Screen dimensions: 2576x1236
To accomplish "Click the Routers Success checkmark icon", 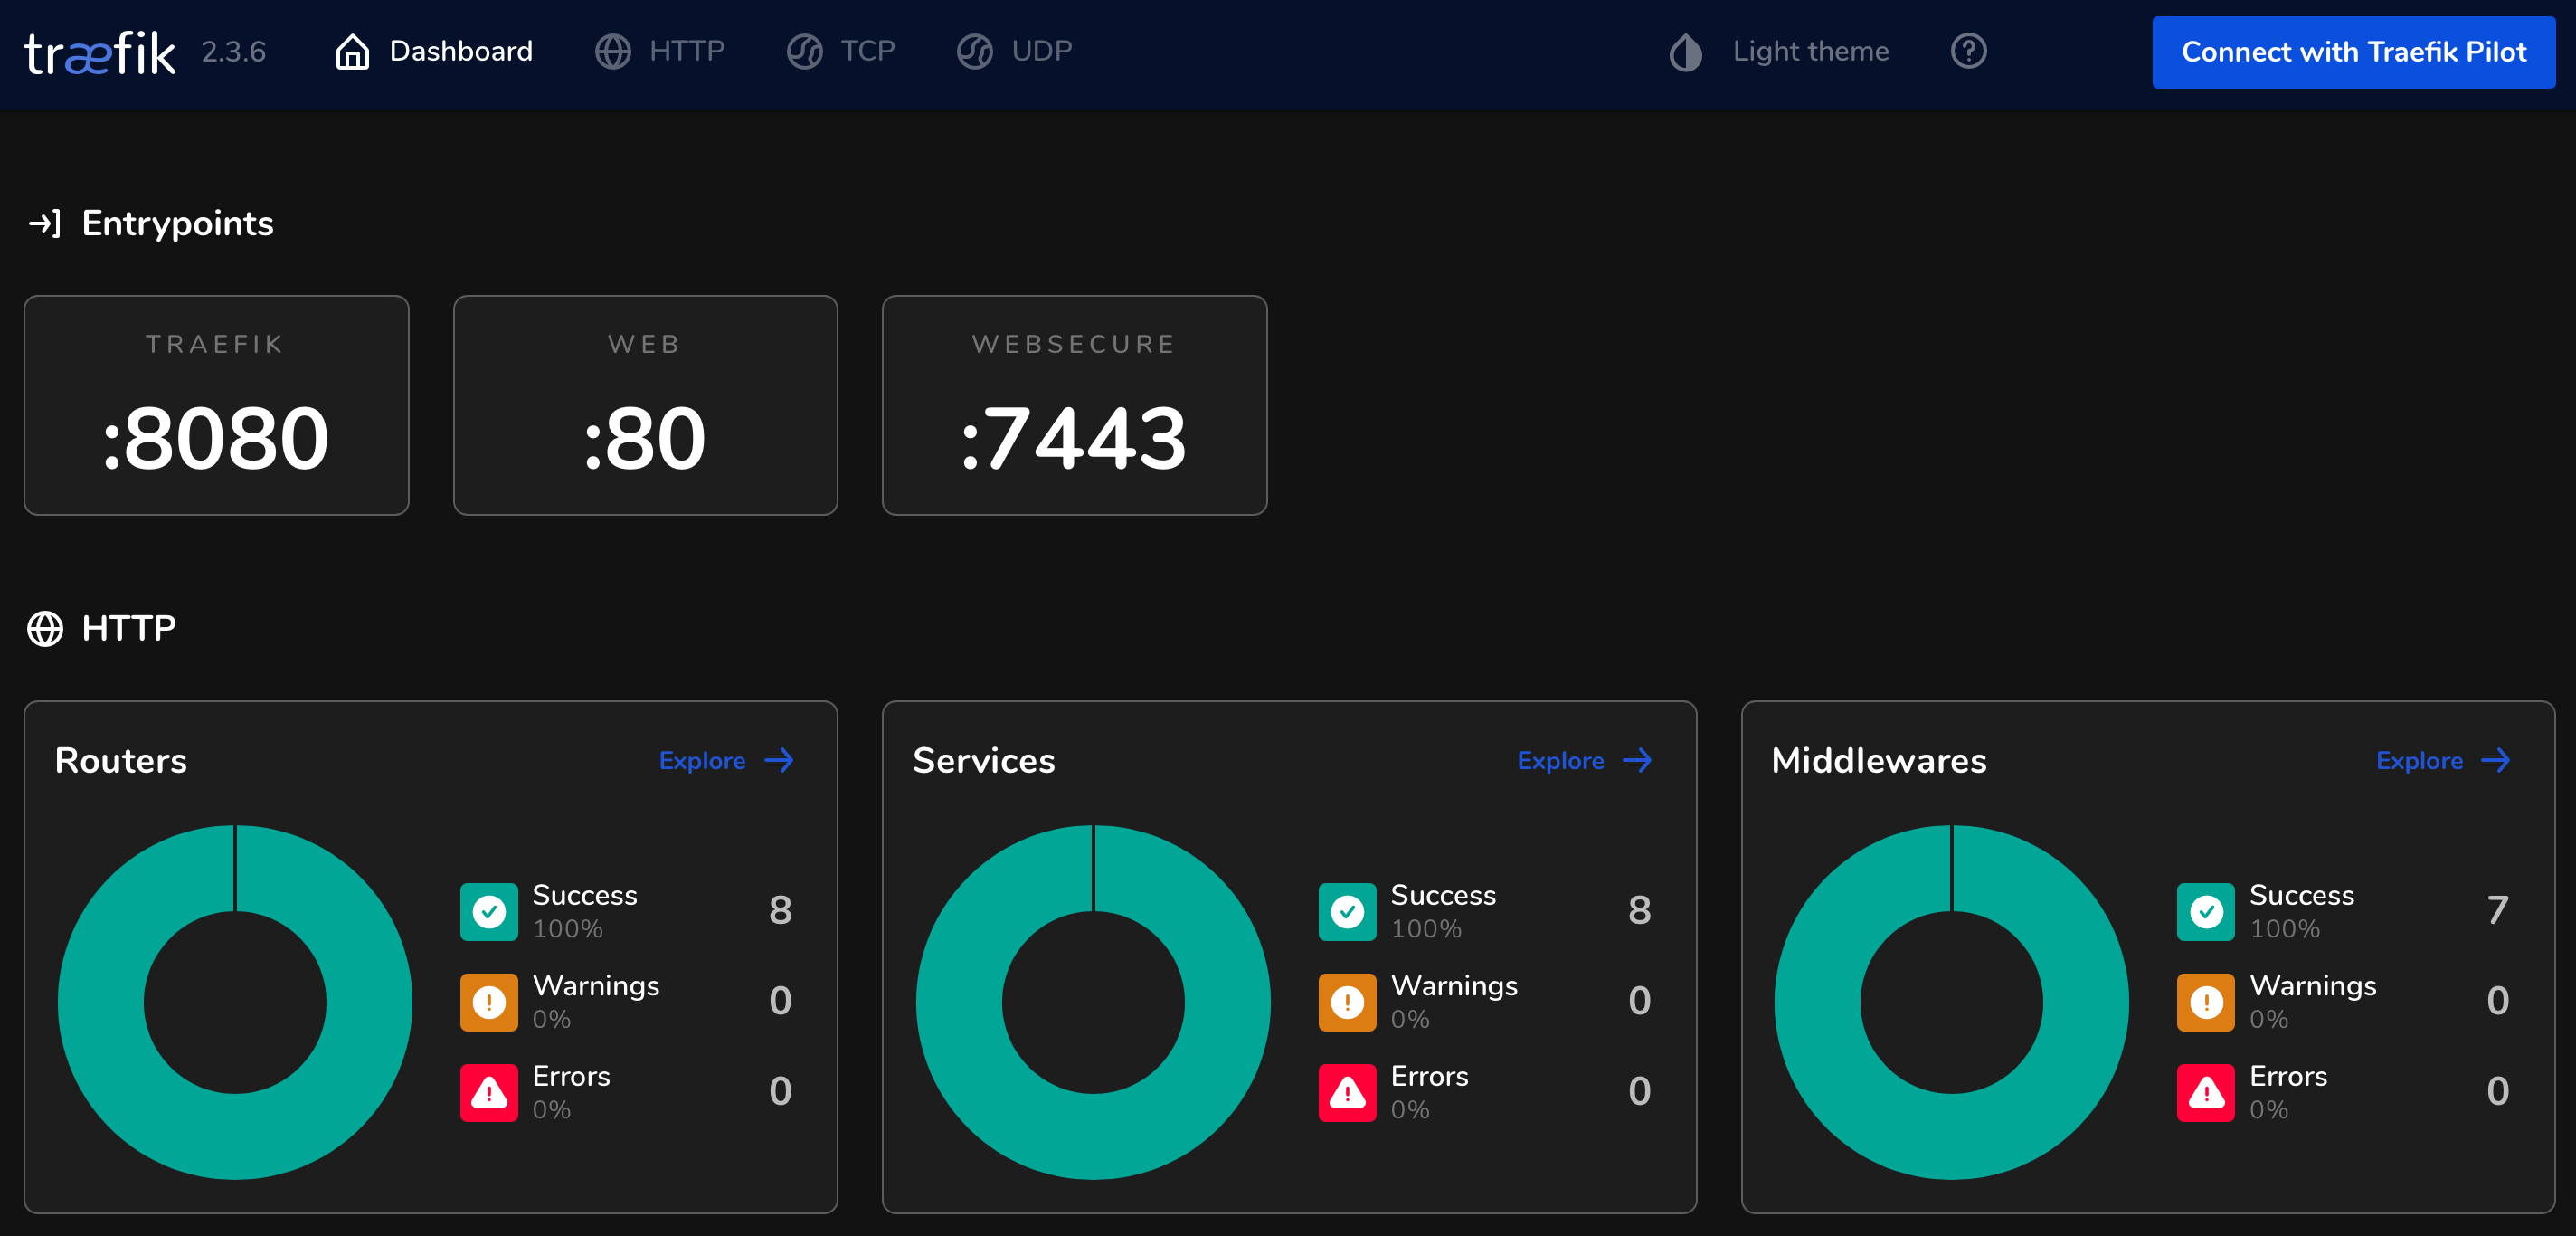I will pos(489,911).
